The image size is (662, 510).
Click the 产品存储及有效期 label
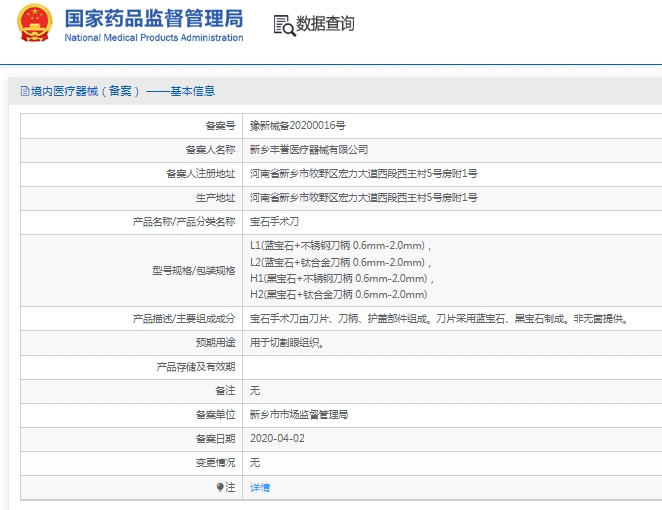pyautogui.click(x=195, y=367)
